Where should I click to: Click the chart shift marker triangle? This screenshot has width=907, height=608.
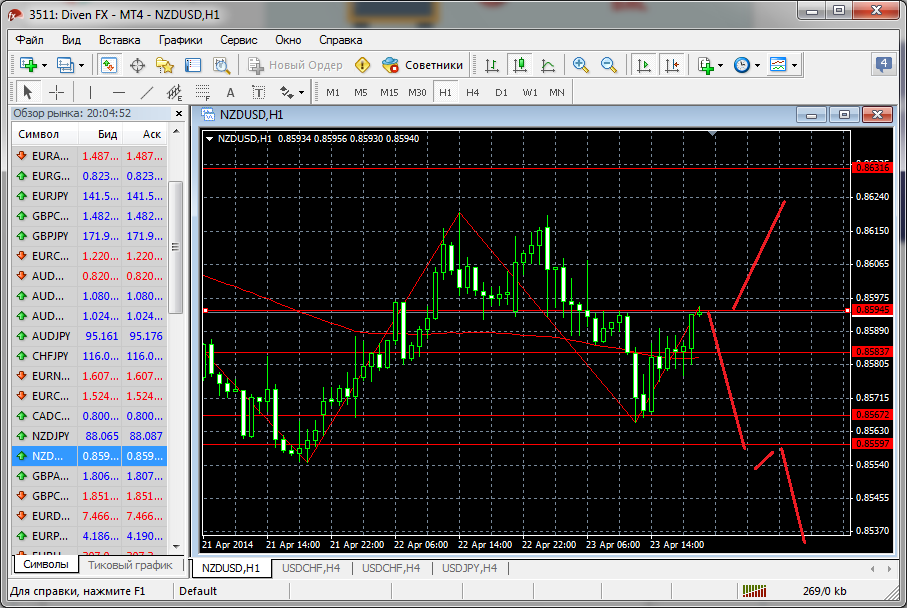[713, 134]
